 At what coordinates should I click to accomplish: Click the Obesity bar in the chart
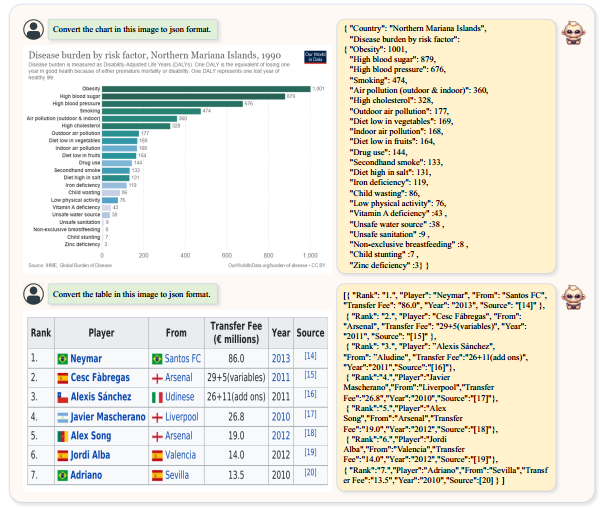206,89
